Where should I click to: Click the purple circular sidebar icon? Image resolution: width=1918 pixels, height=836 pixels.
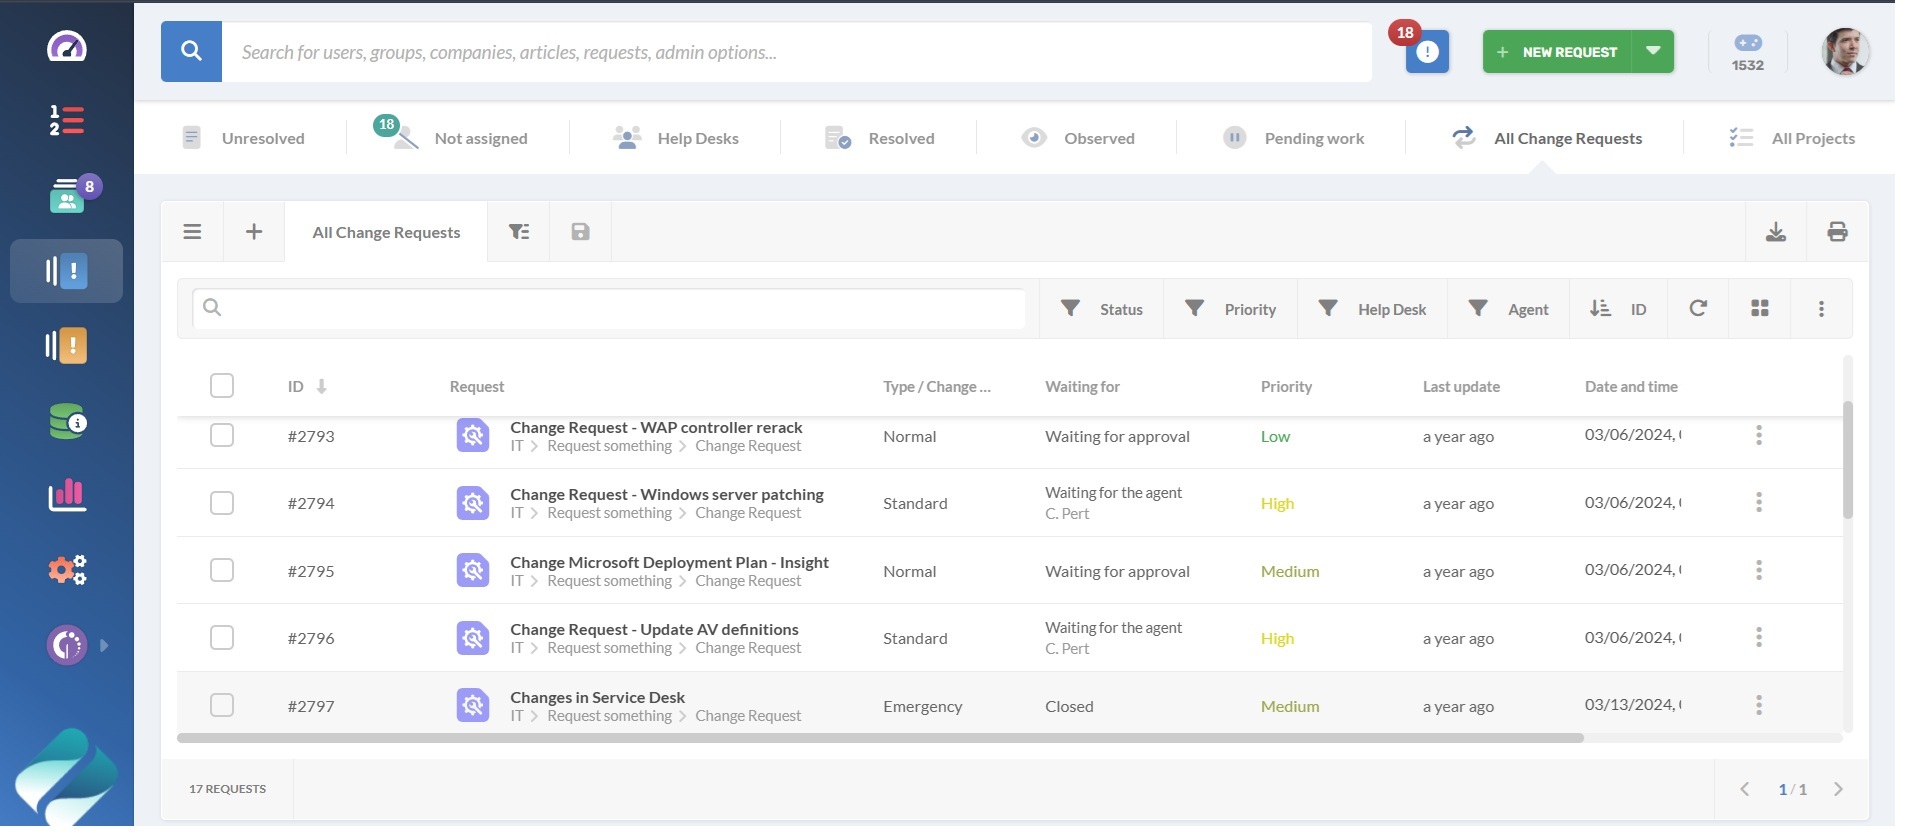[x=67, y=645]
